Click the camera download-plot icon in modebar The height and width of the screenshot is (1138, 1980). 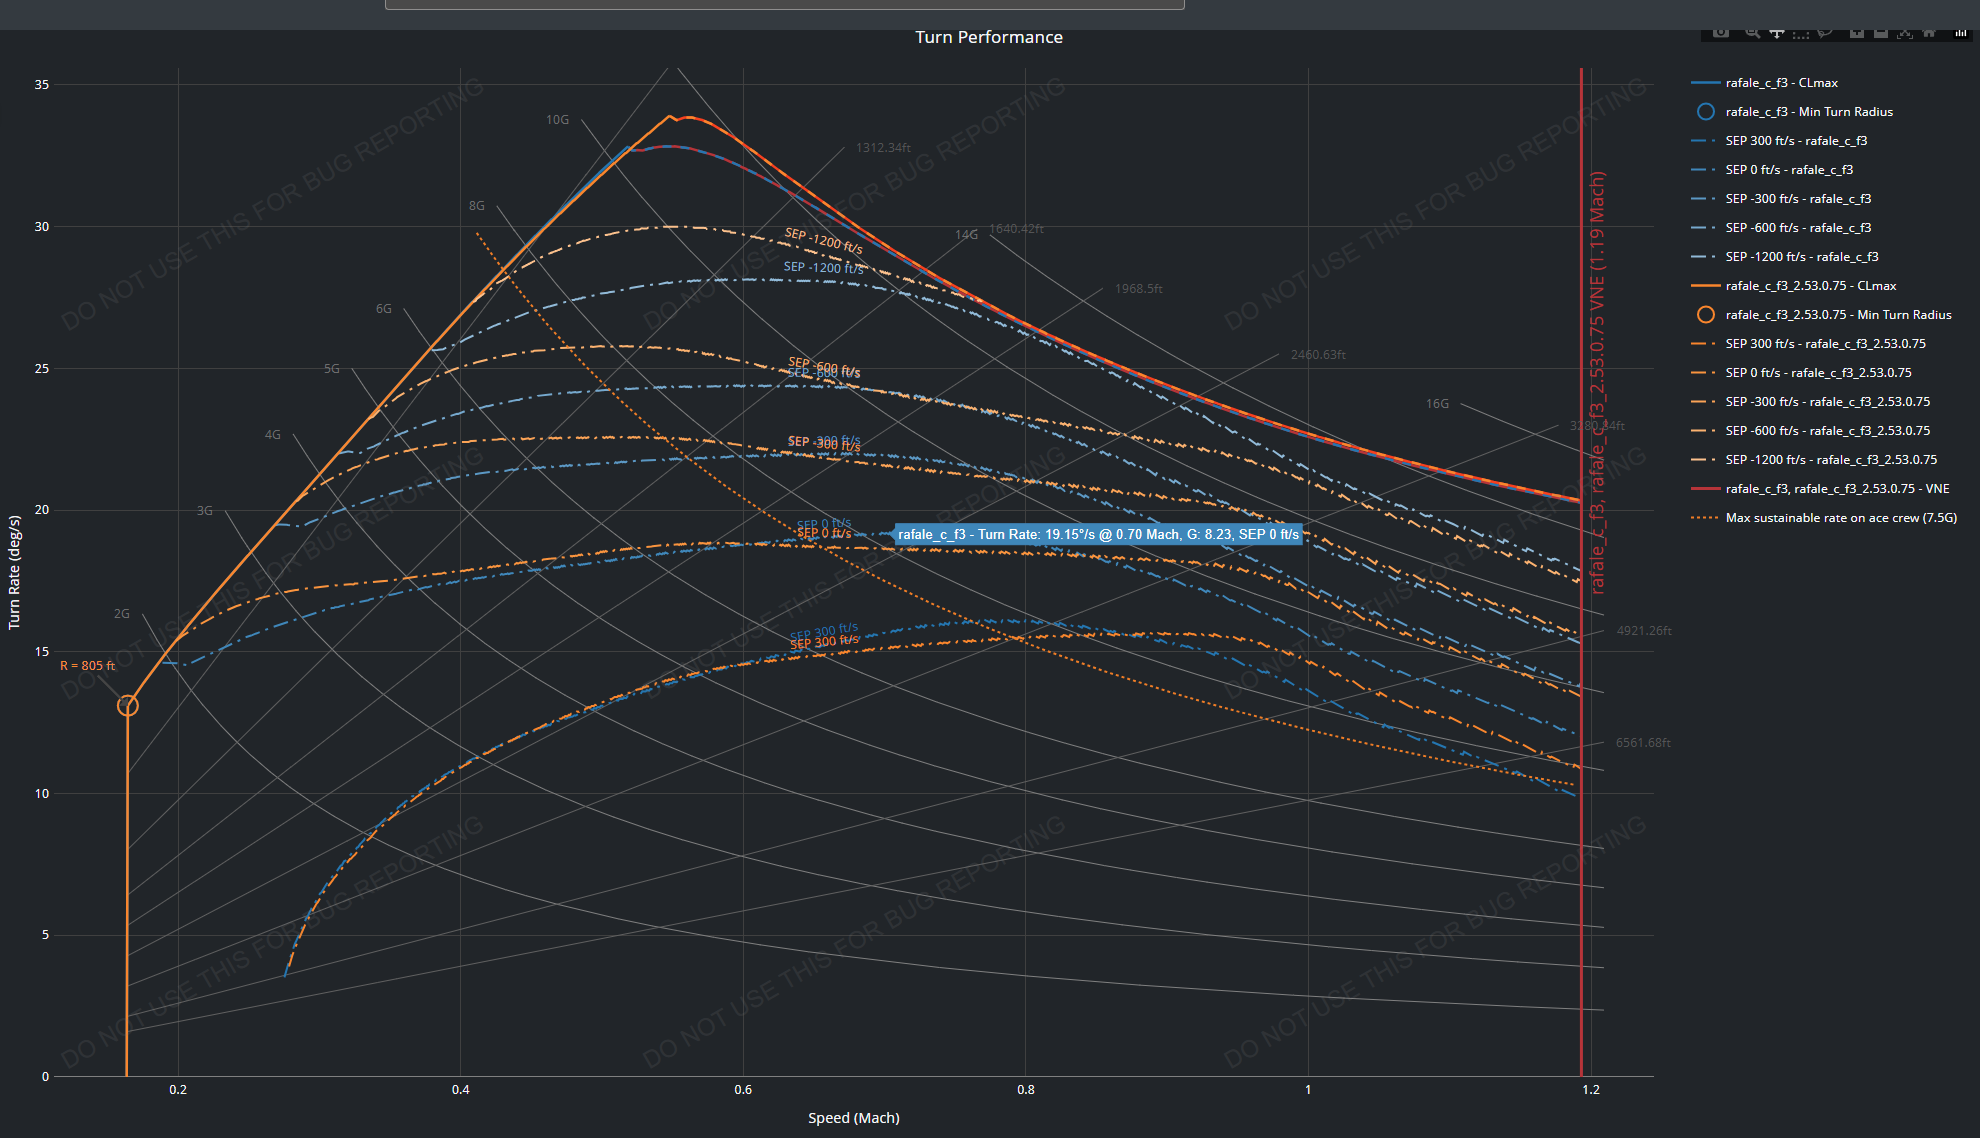[1721, 33]
